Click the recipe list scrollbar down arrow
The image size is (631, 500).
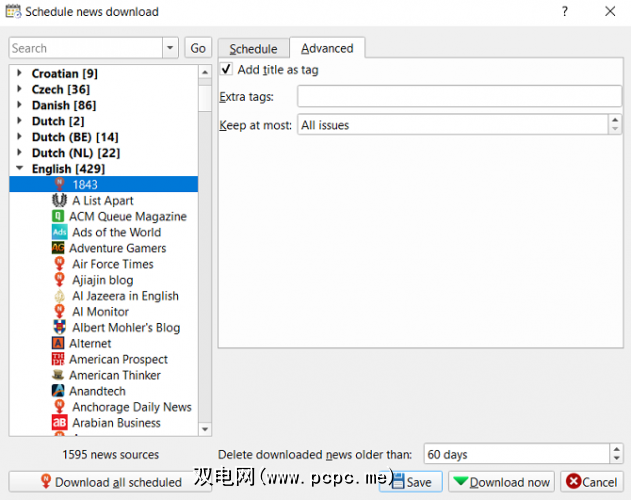205,429
